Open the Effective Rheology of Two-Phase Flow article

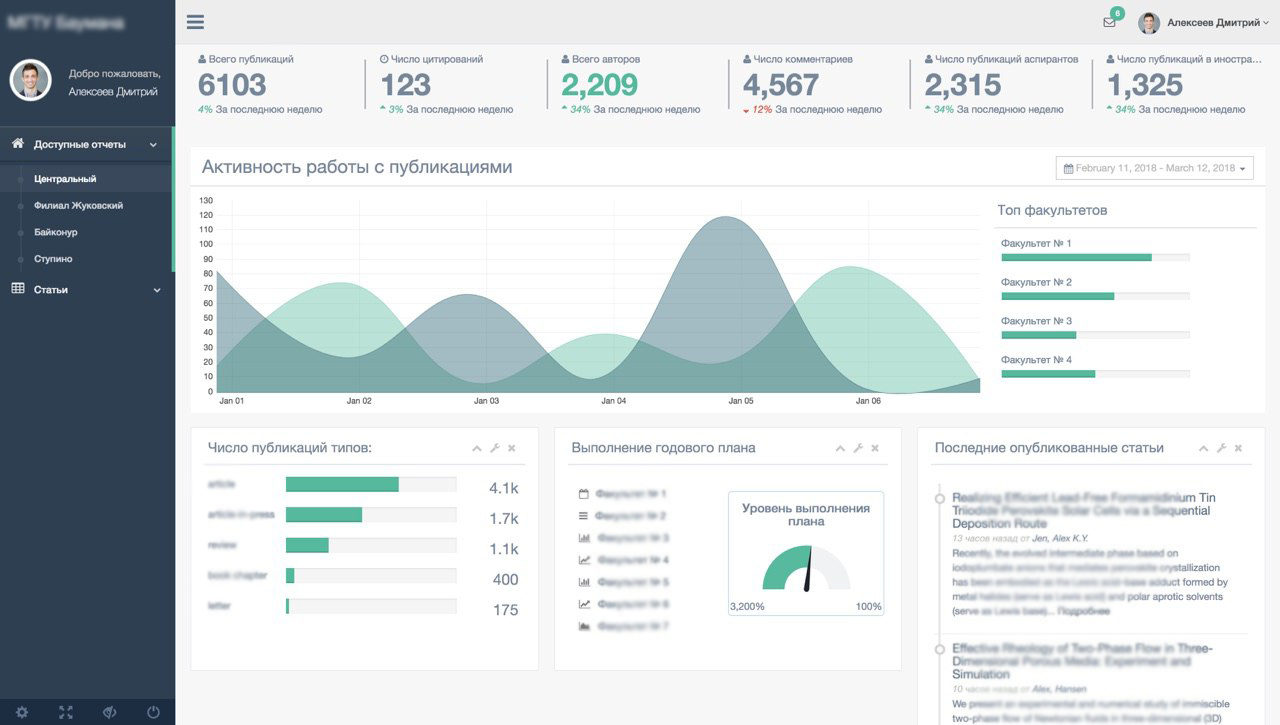1082,661
